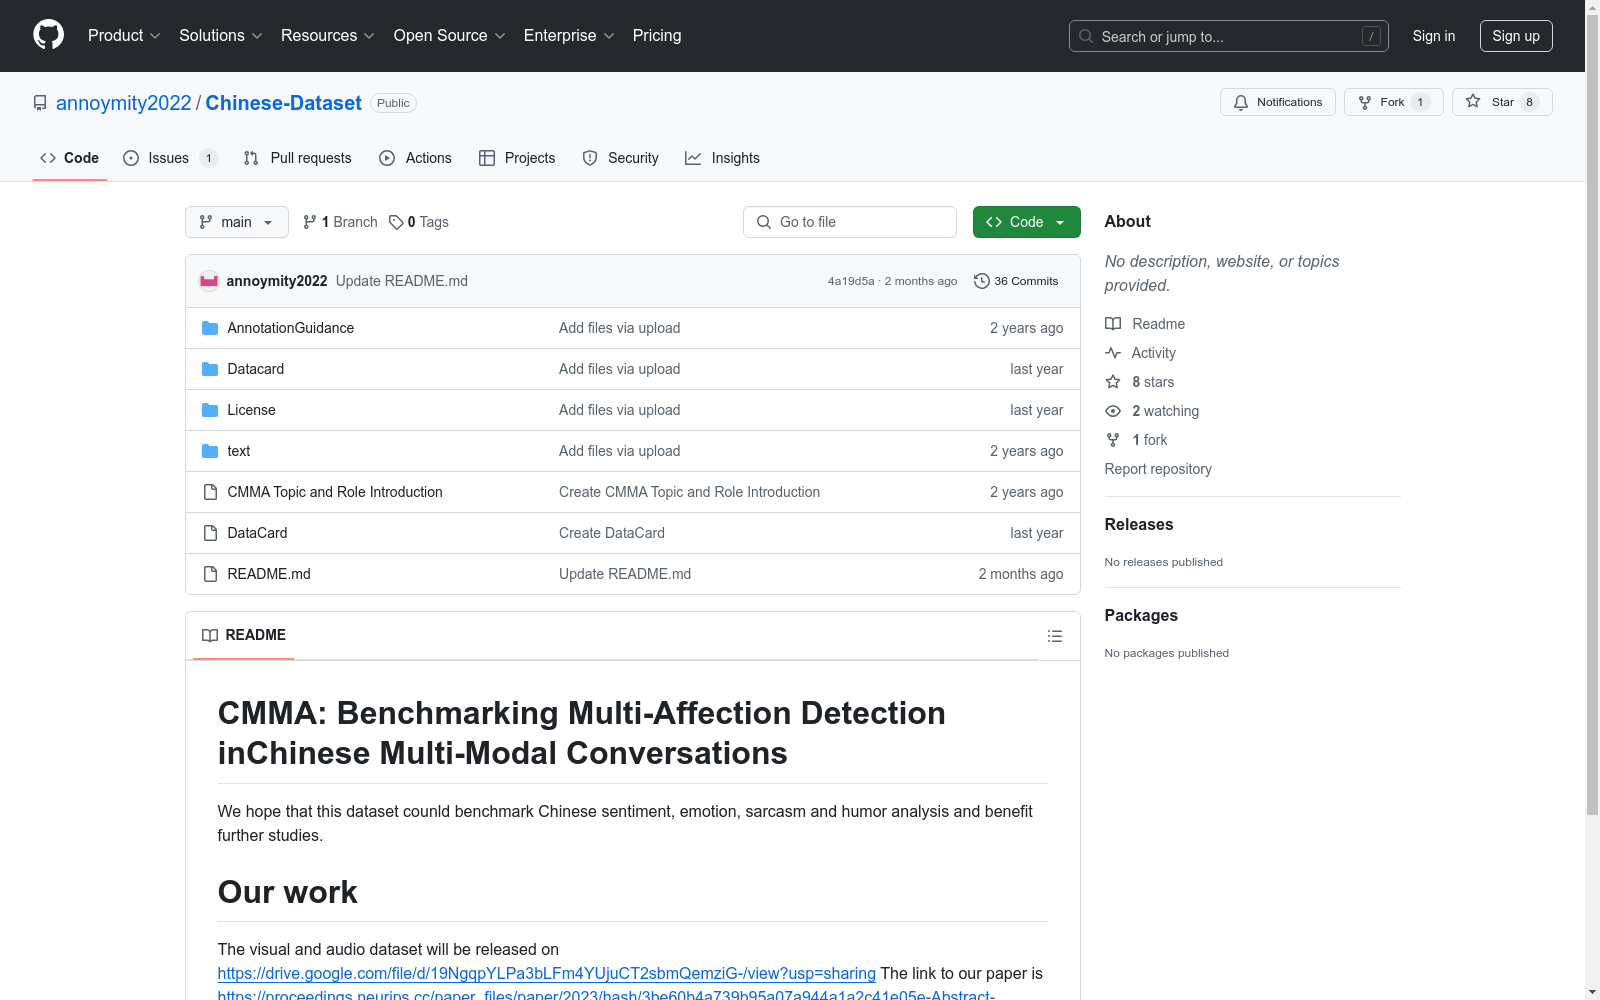Open the Chinese-Dataset repository link

click(x=284, y=103)
